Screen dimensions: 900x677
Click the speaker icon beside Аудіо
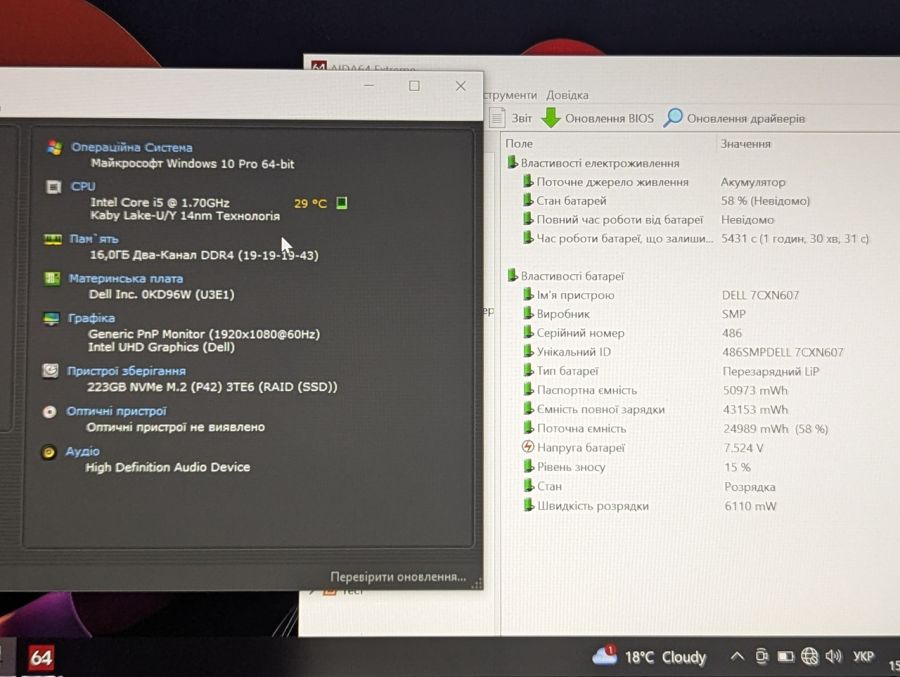(x=49, y=452)
